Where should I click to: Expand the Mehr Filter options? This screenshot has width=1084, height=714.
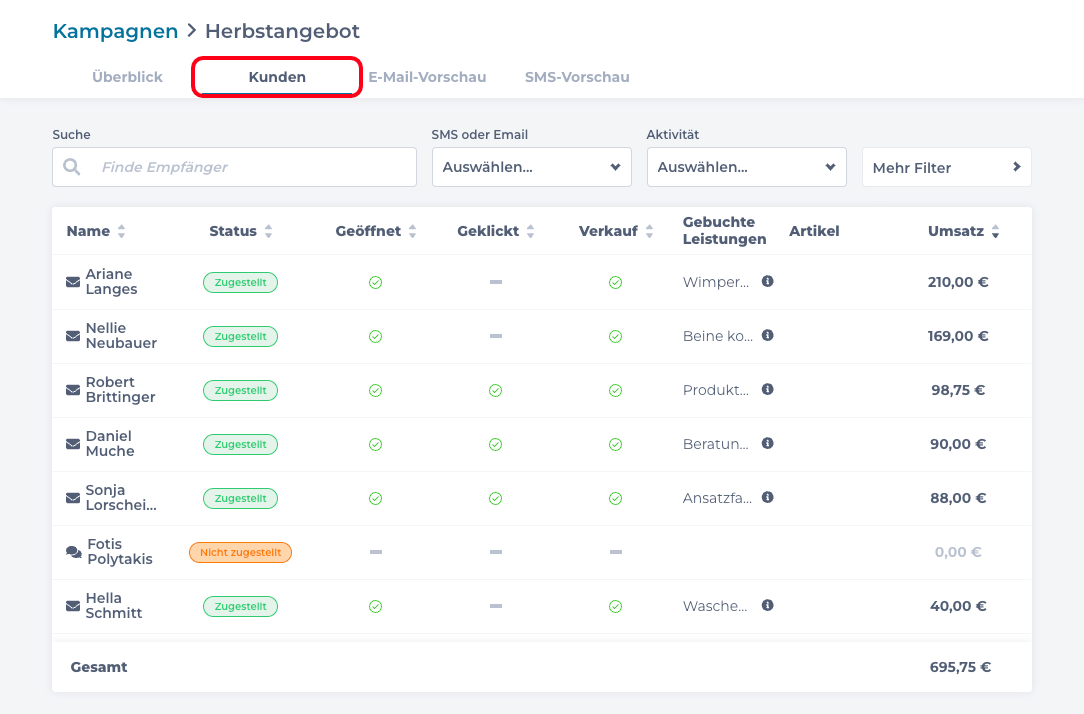946,167
